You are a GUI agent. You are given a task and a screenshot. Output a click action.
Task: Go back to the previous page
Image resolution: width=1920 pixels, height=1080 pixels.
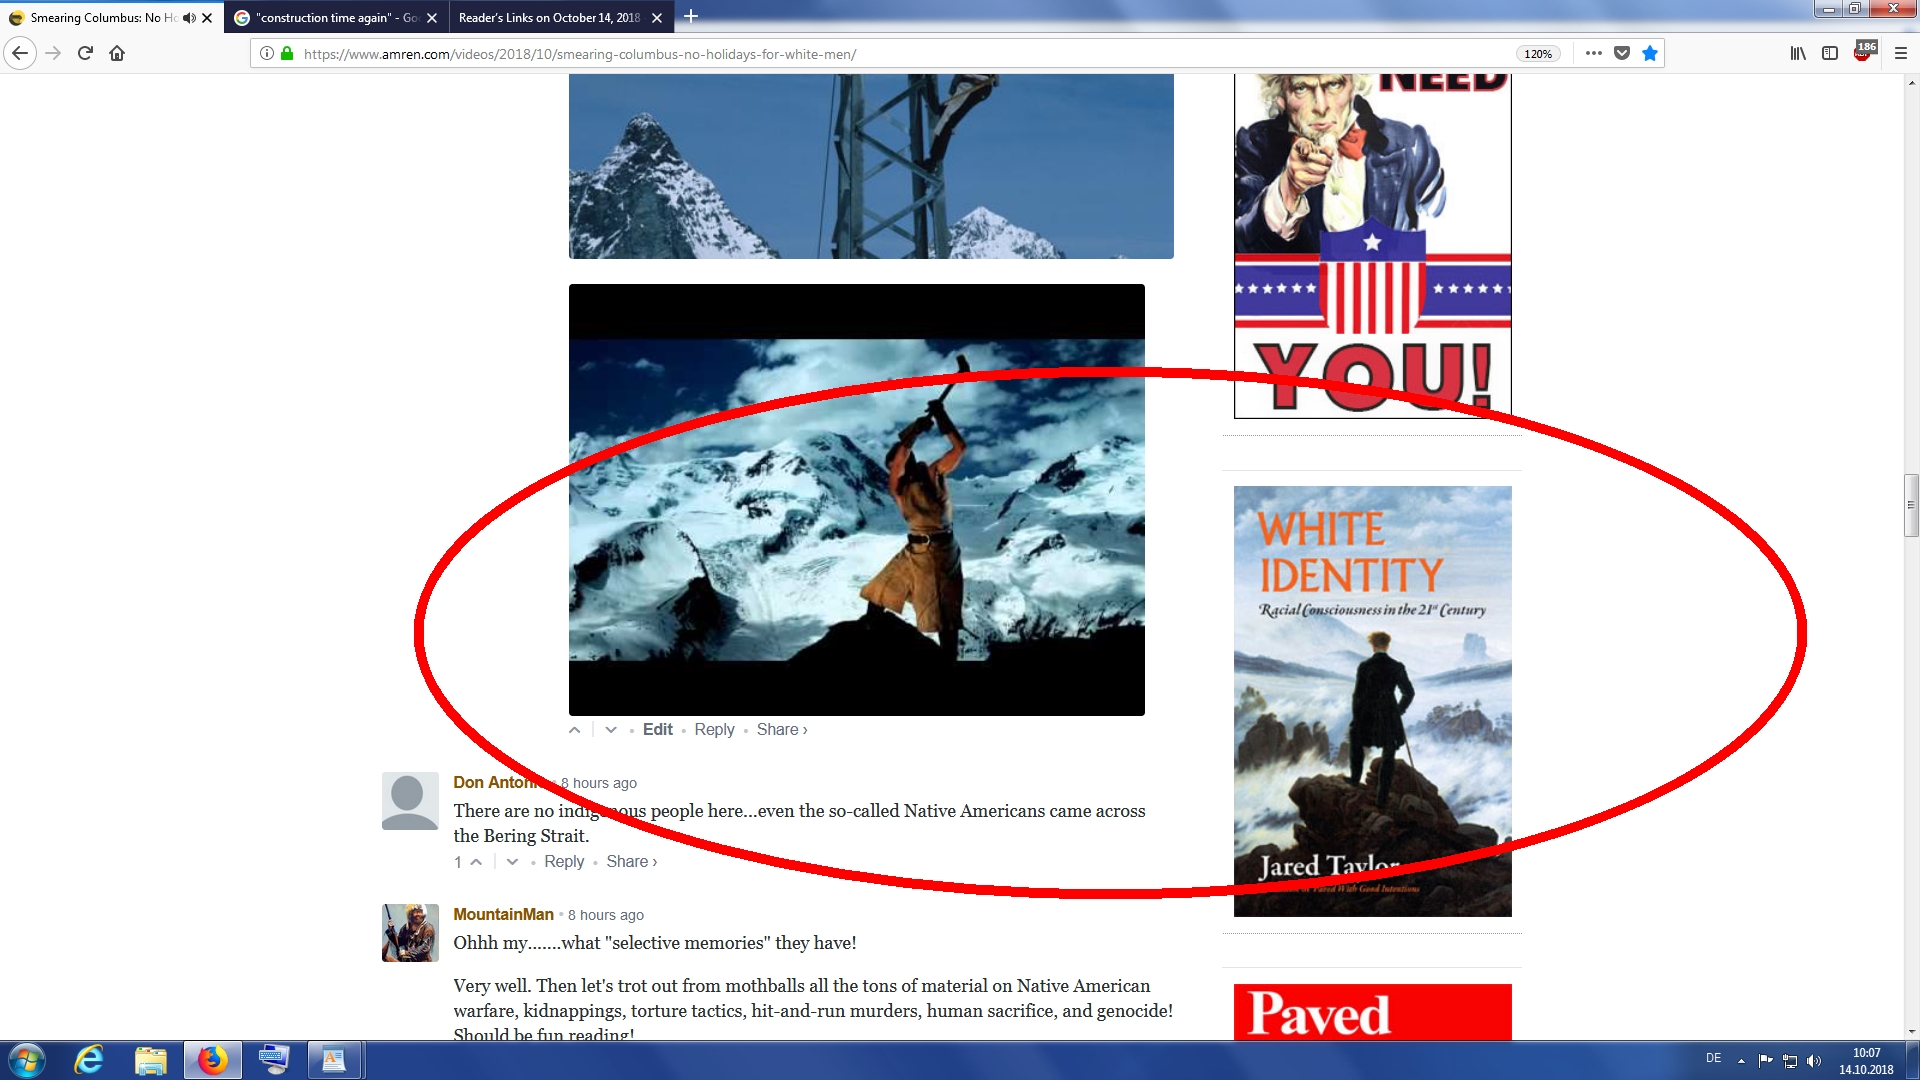pyautogui.click(x=20, y=53)
